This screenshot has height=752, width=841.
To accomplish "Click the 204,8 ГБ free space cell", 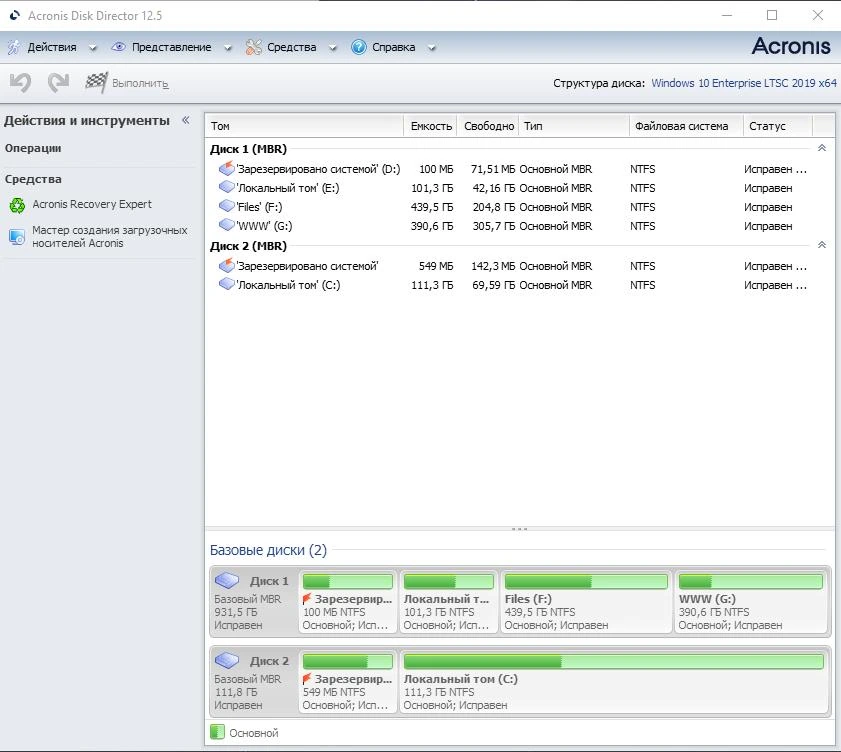I will click(493, 207).
